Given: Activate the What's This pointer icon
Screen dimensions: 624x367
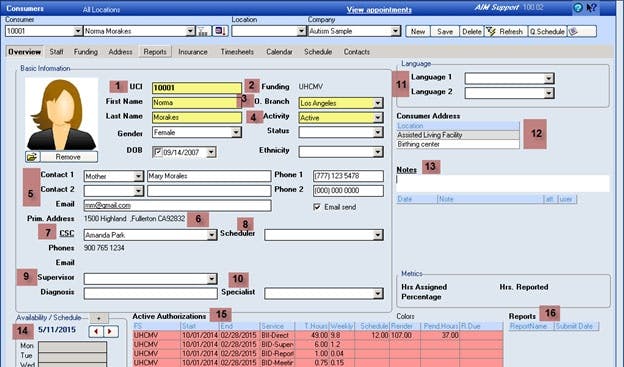Looking at the screenshot, I should (x=591, y=8).
